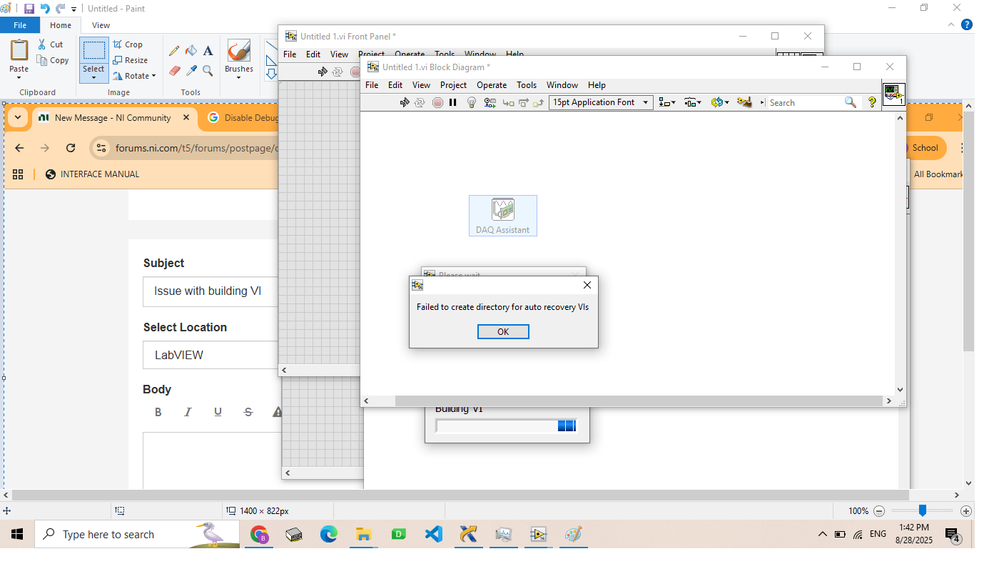Image resolution: width=999 pixels, height=587 pixels.
Task: Open Paint's File tab
Action: (x=20, y=25)
